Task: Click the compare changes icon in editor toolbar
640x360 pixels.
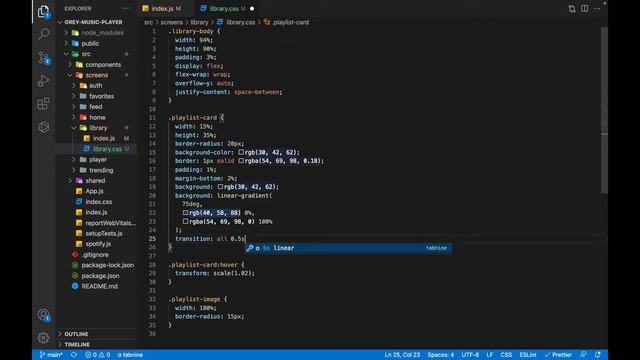Action: point(572,9)
